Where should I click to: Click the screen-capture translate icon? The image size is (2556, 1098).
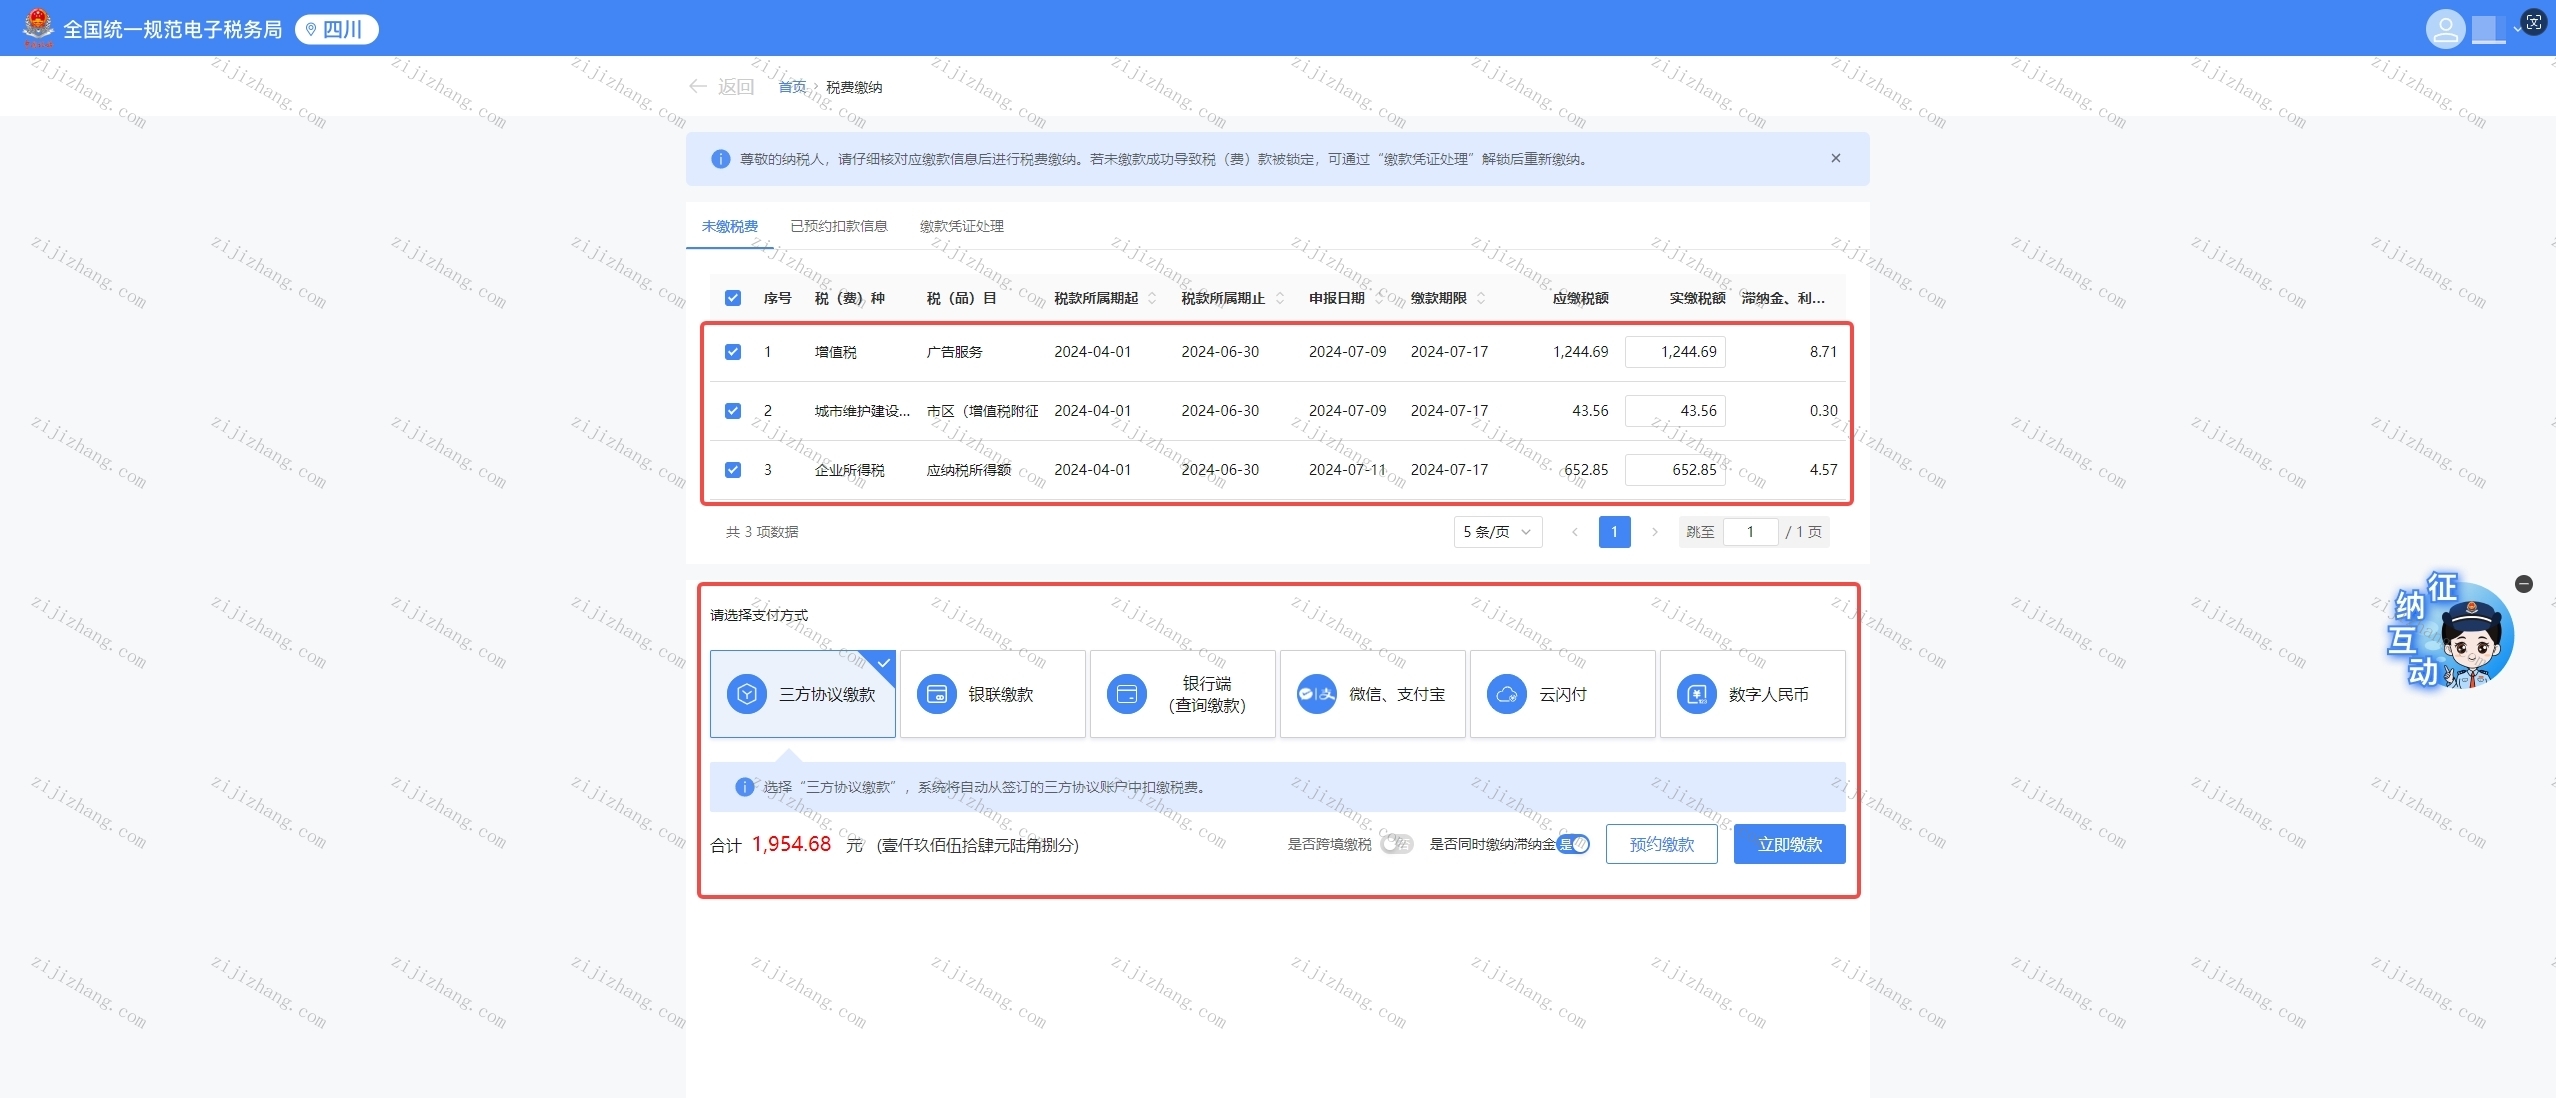(2533, 22)
